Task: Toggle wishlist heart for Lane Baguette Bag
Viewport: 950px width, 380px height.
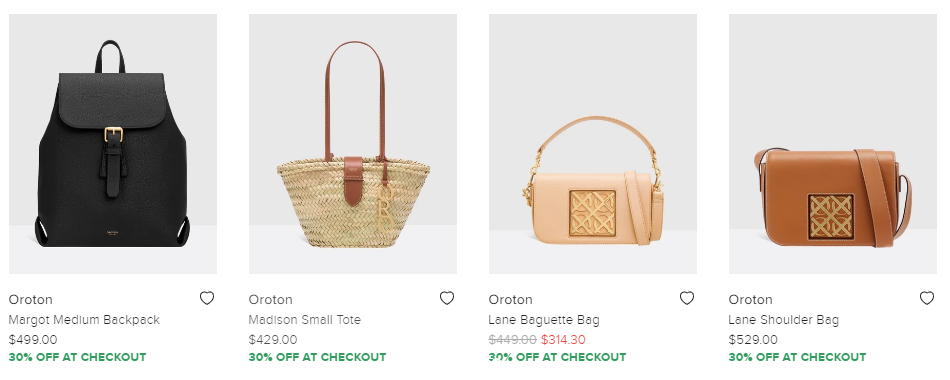Action: point(687,298)
